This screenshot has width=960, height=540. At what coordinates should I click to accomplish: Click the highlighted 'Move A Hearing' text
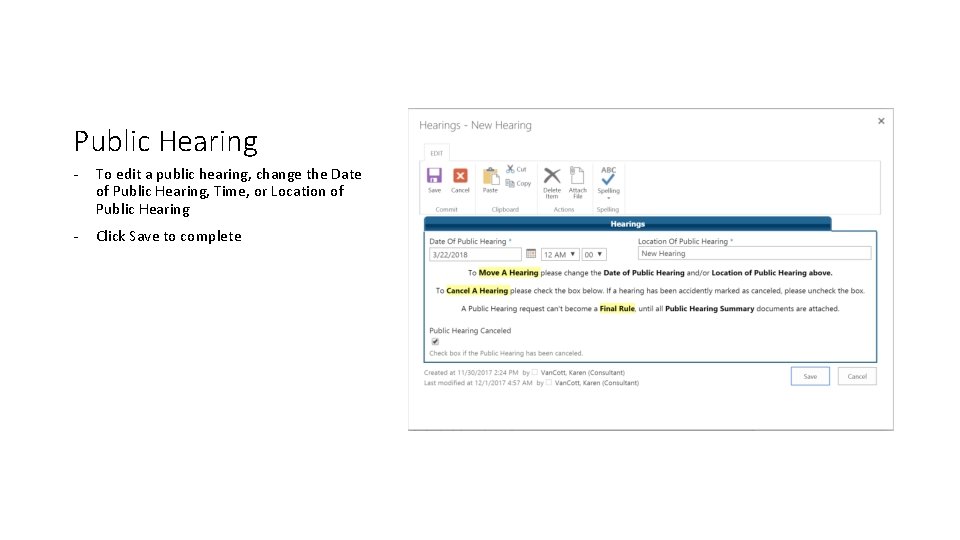[x=508, y=273]
